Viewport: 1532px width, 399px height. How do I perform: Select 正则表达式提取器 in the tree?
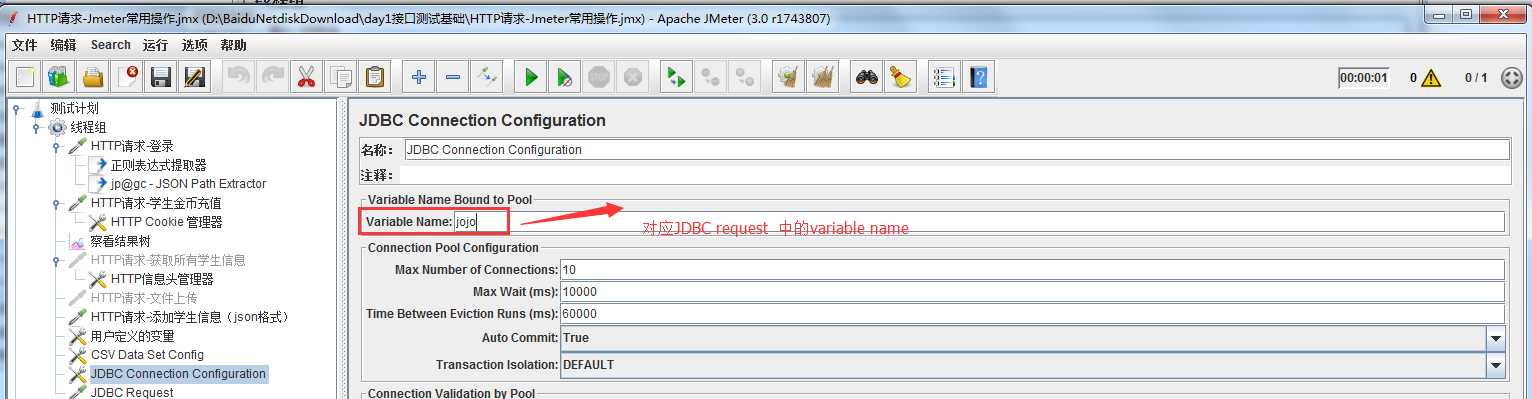[158, 165]
